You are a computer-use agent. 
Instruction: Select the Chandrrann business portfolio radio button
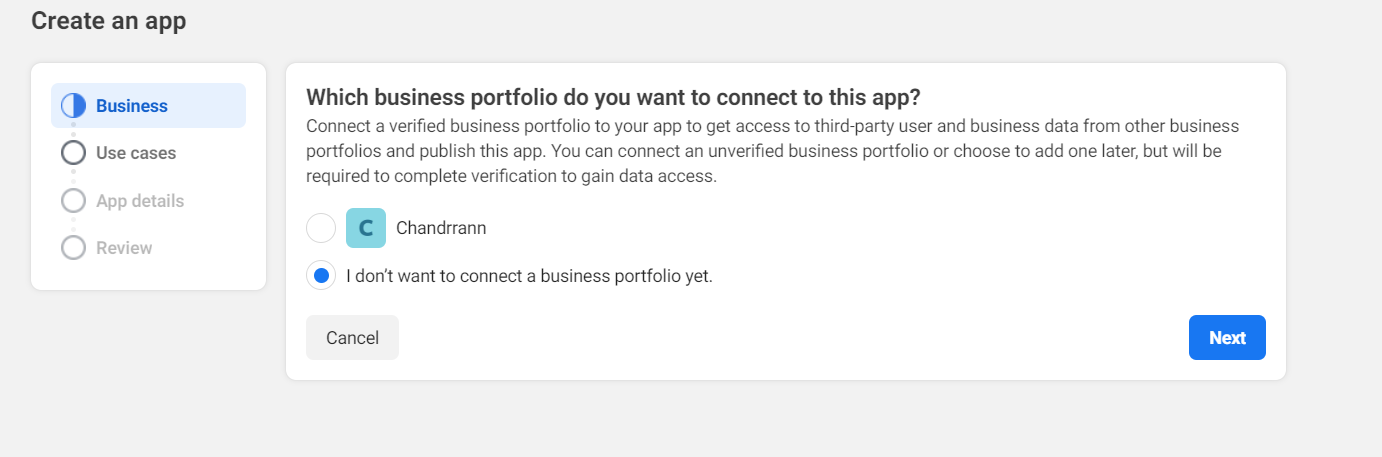click(321, 228)
